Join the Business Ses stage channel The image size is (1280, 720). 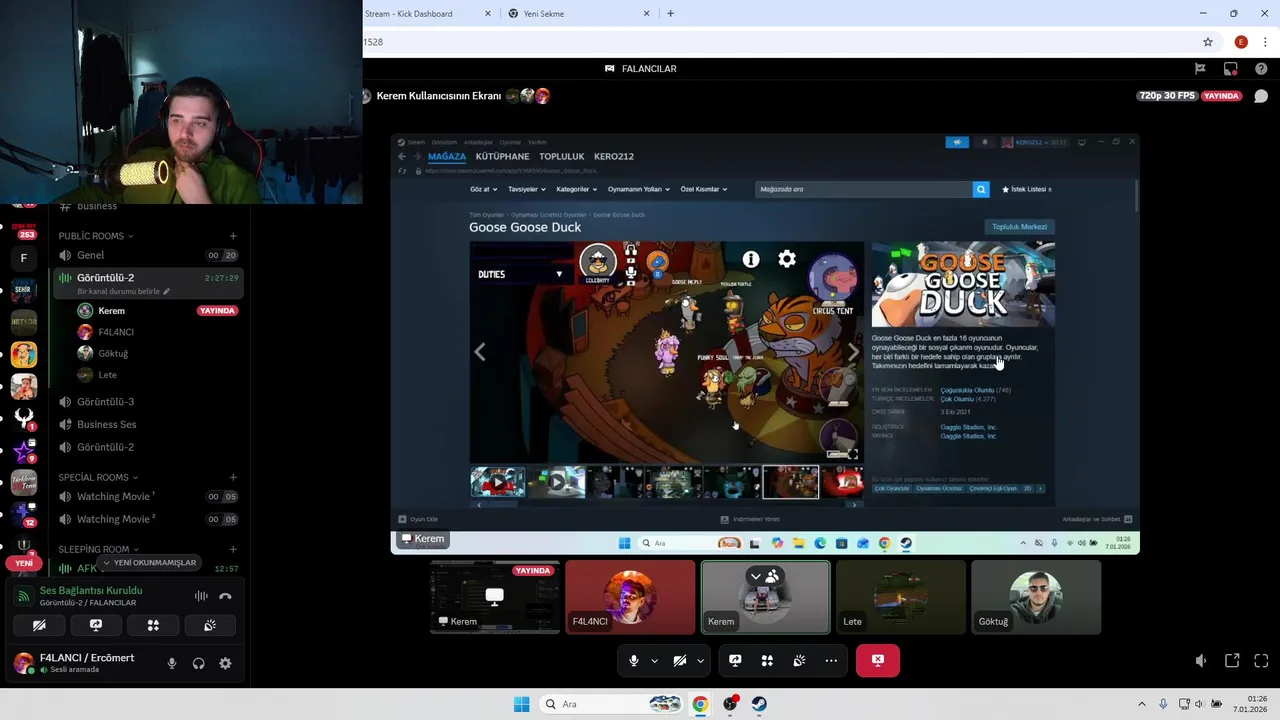pos(148,424)
